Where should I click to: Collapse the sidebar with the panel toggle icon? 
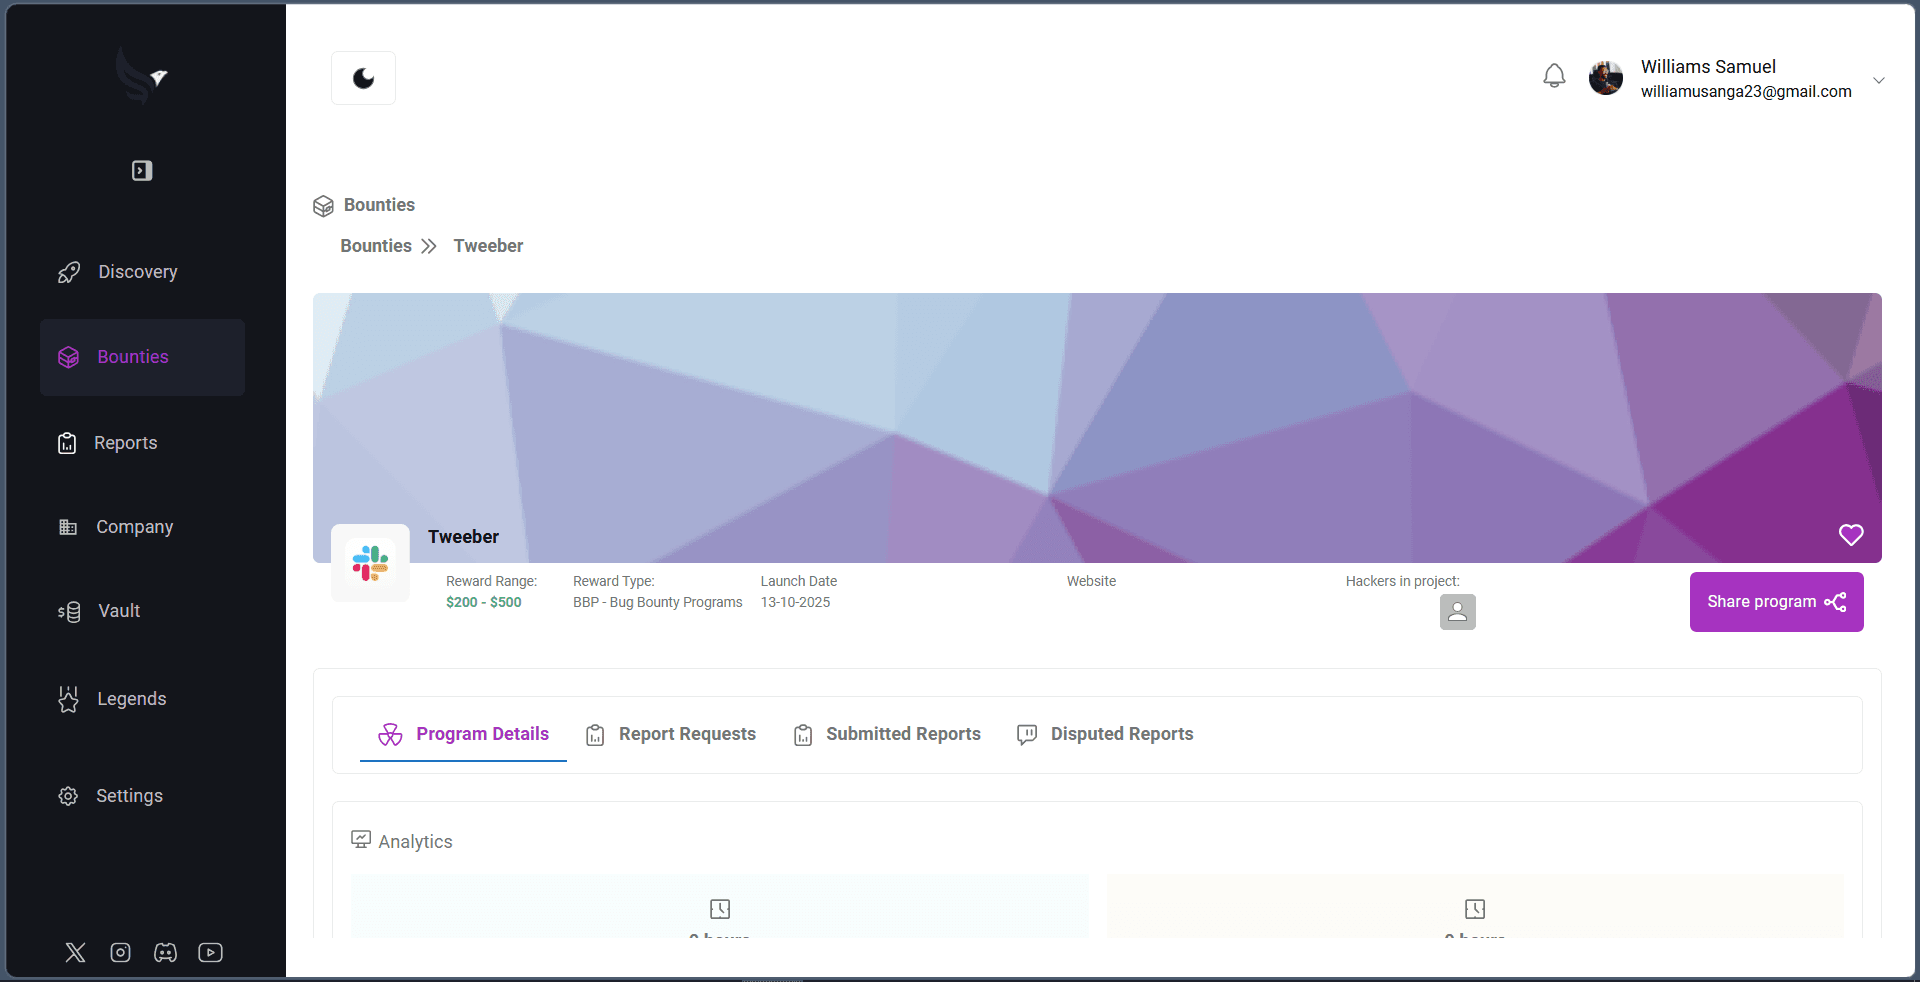coord(142,171)
